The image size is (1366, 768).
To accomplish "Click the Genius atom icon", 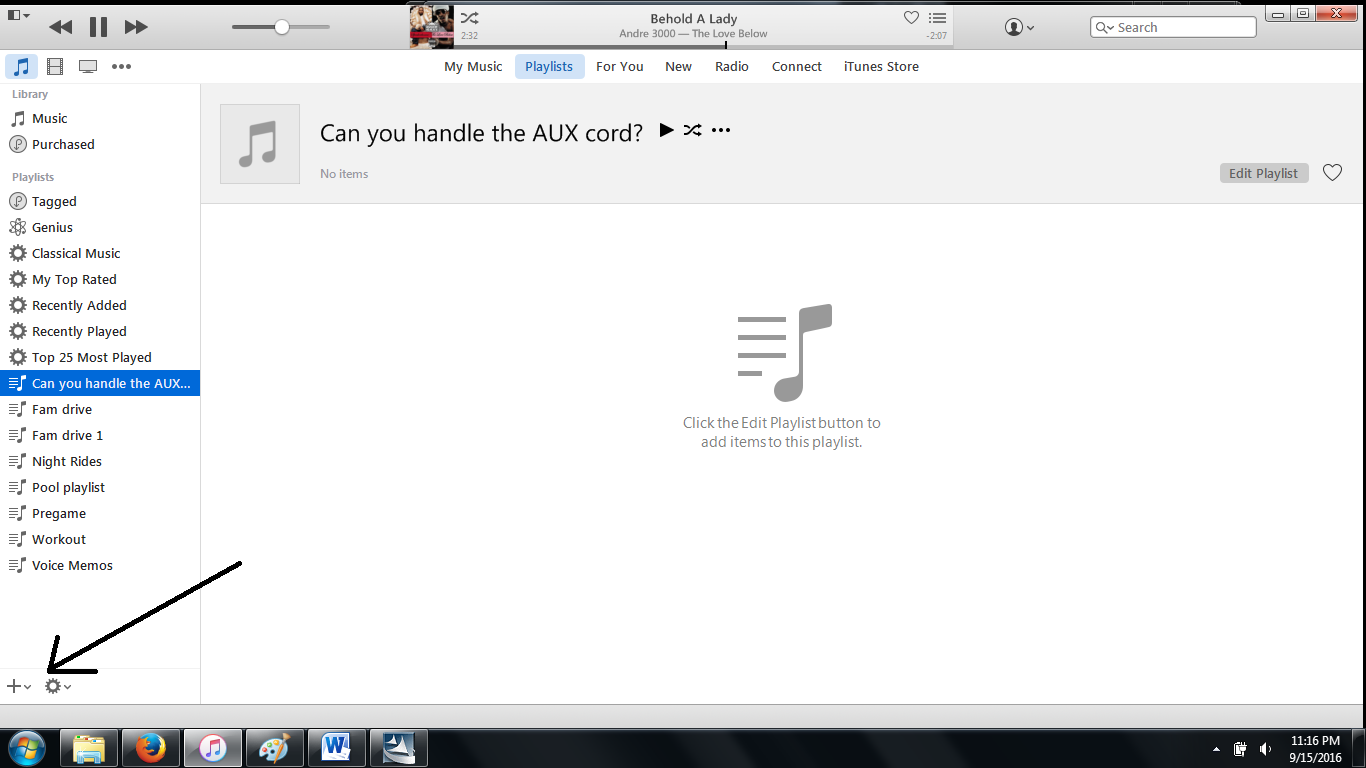I will tap(17, 227).
